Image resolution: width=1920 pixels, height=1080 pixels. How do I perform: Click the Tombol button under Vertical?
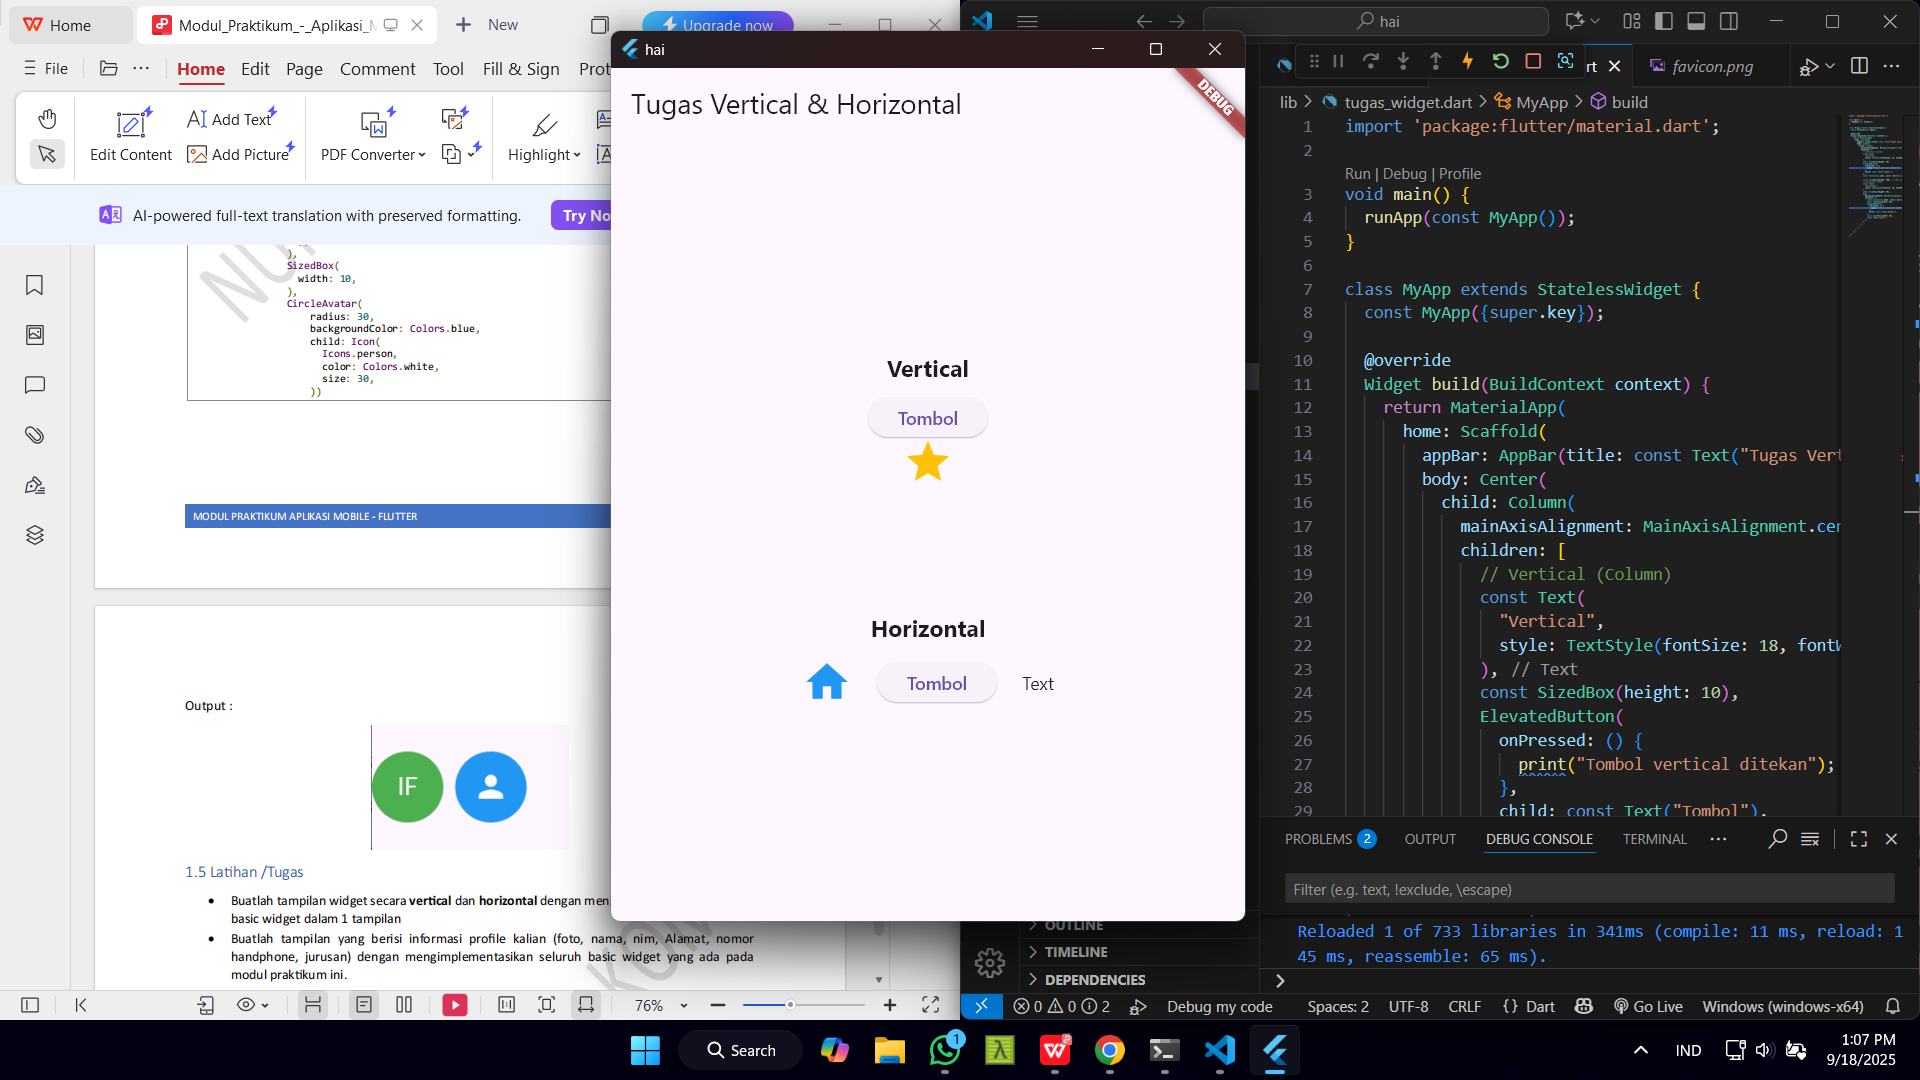click(x=927, y=418)
